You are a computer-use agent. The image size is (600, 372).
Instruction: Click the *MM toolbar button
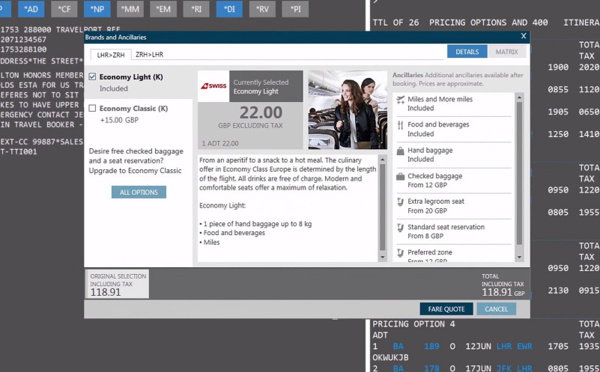[130, 9]
